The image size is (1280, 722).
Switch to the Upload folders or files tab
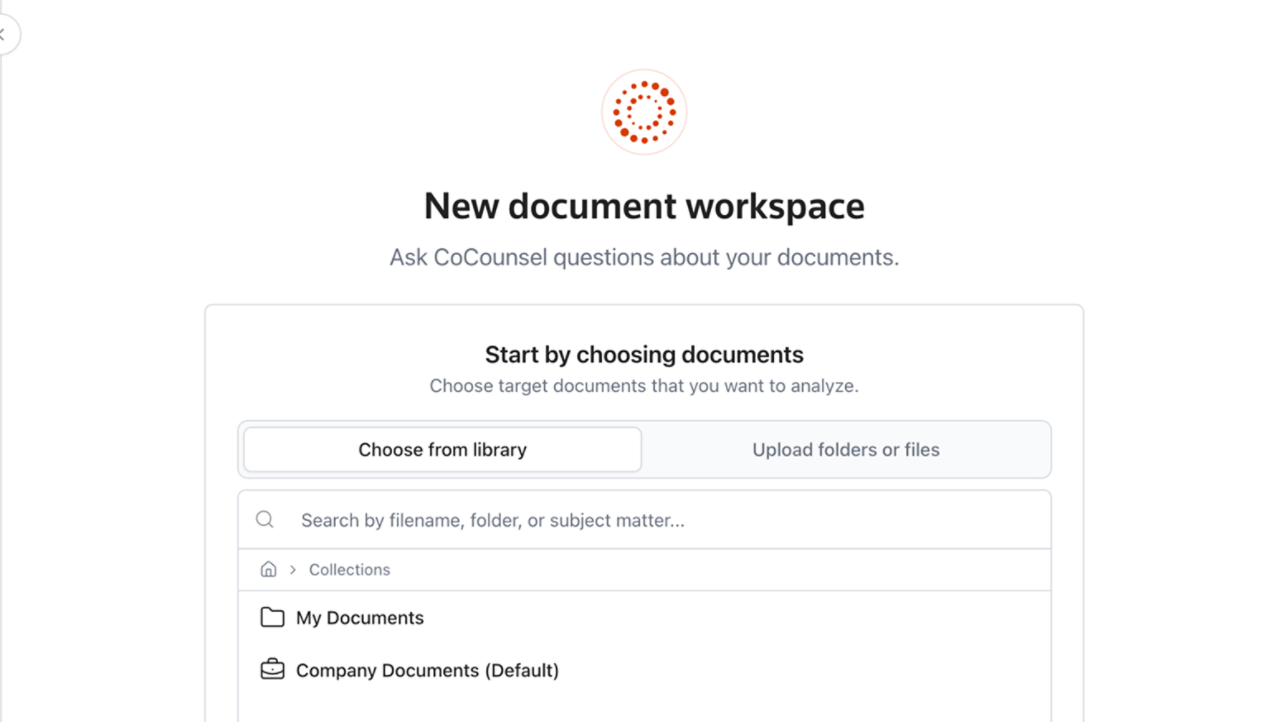pos(845,450)
